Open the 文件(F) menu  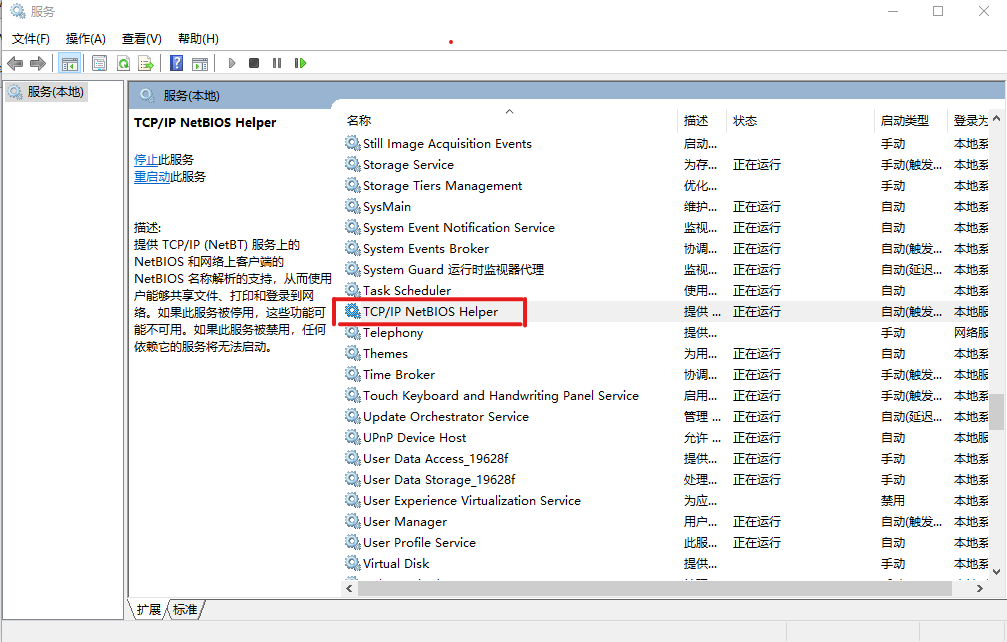[x=31, y=39]
